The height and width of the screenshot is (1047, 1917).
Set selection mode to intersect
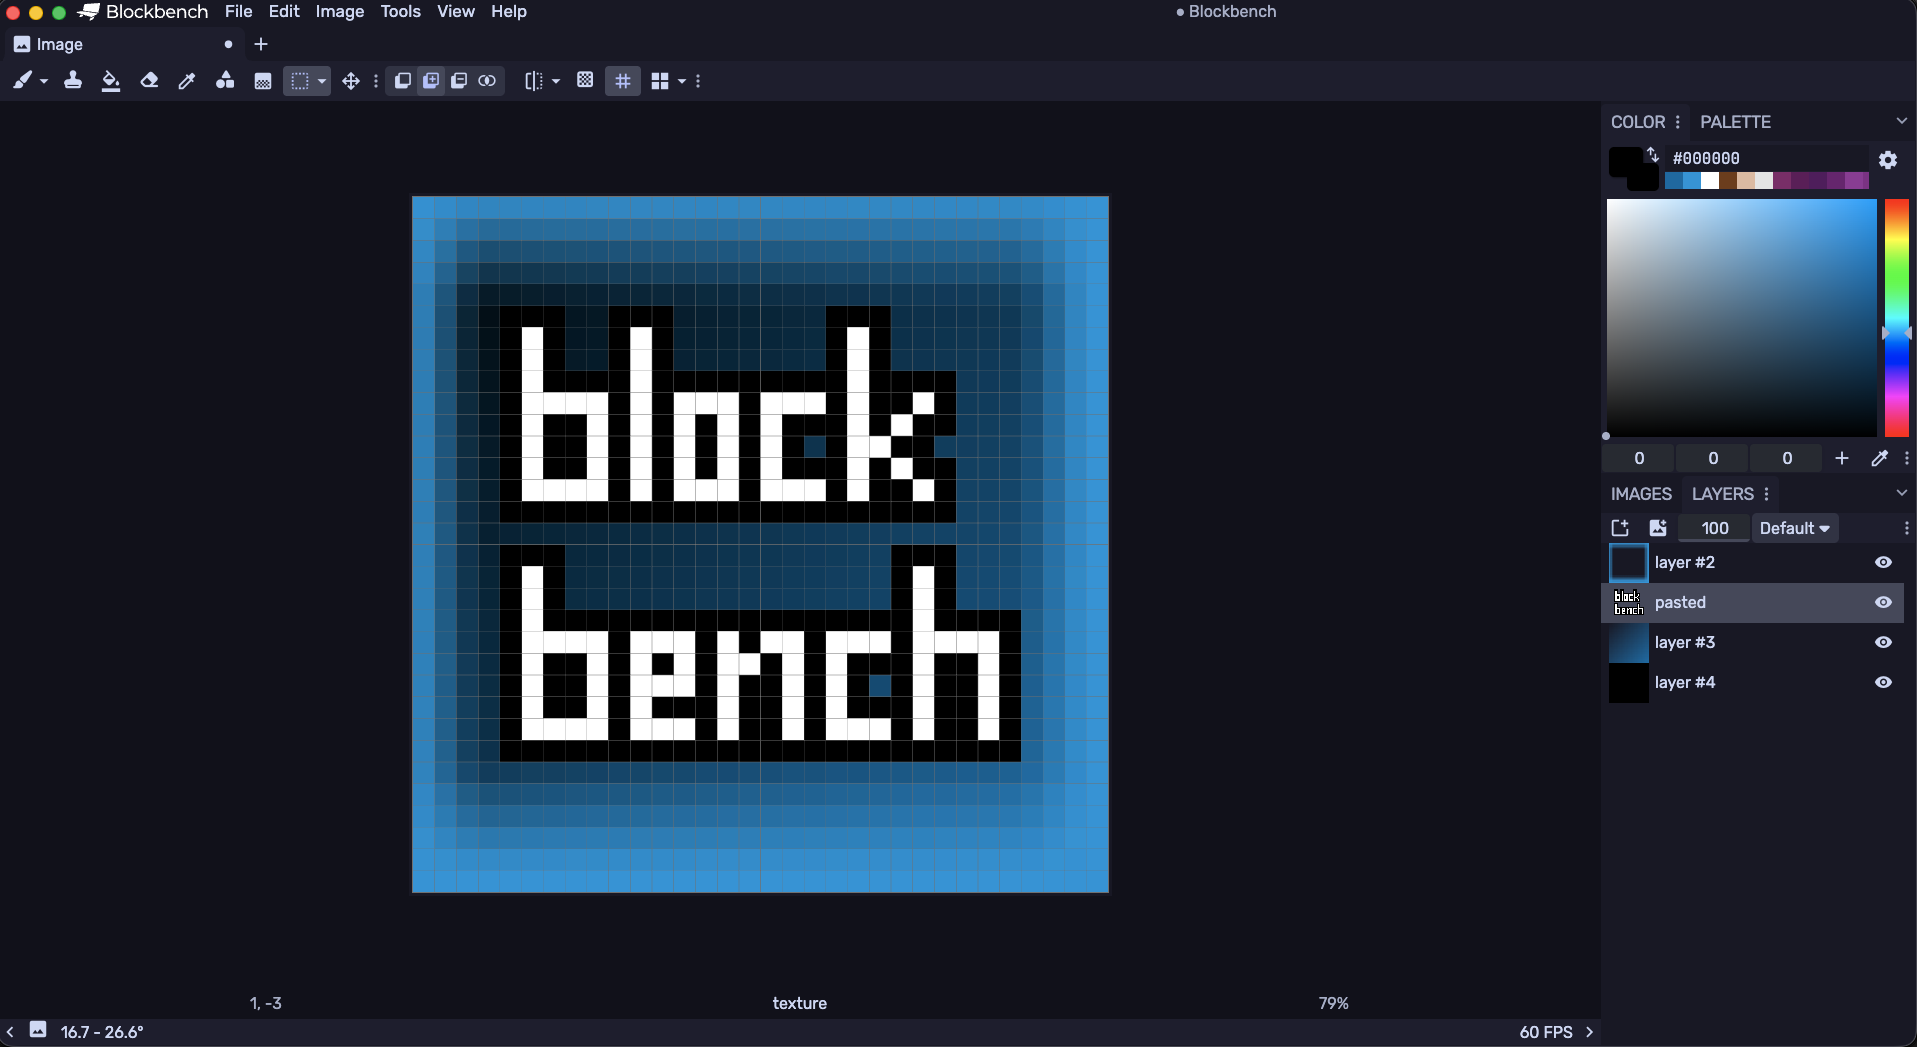tap(487, 81)
